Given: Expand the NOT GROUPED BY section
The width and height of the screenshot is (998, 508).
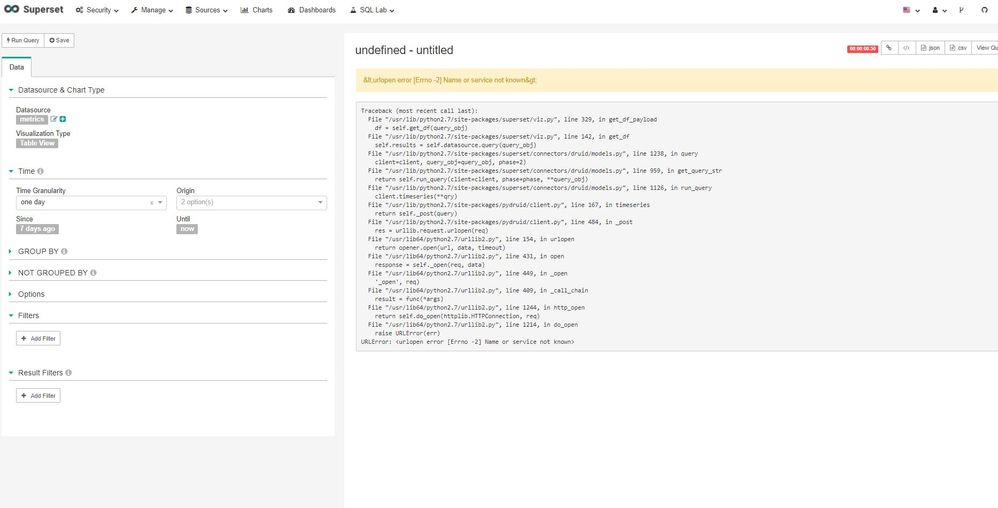Looking at the screenshot, I should [x=51, y=272].
